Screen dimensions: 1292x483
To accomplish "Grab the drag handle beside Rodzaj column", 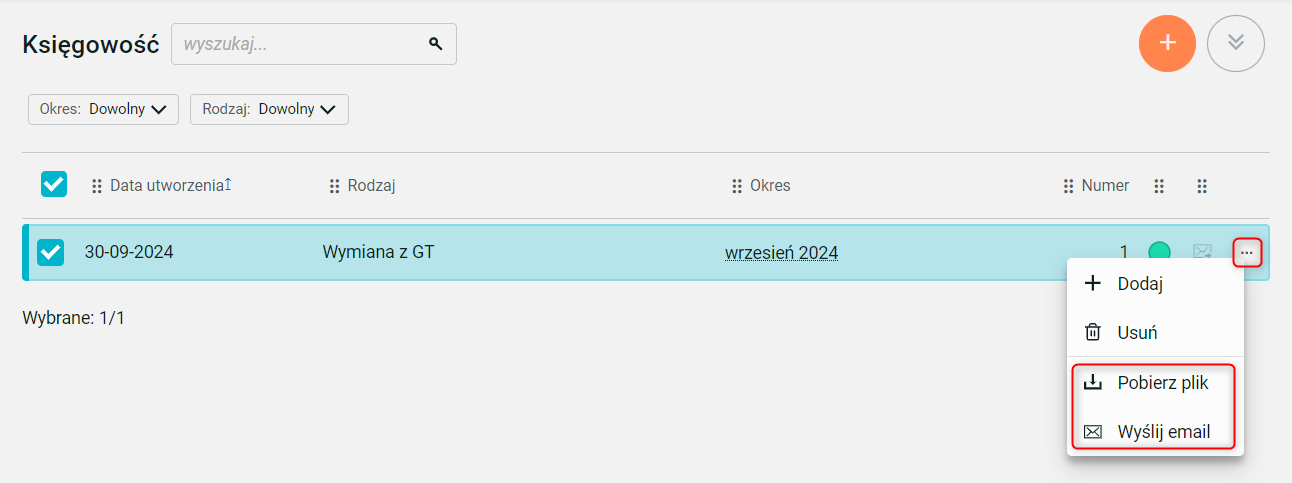I will [x=335, y=186].
